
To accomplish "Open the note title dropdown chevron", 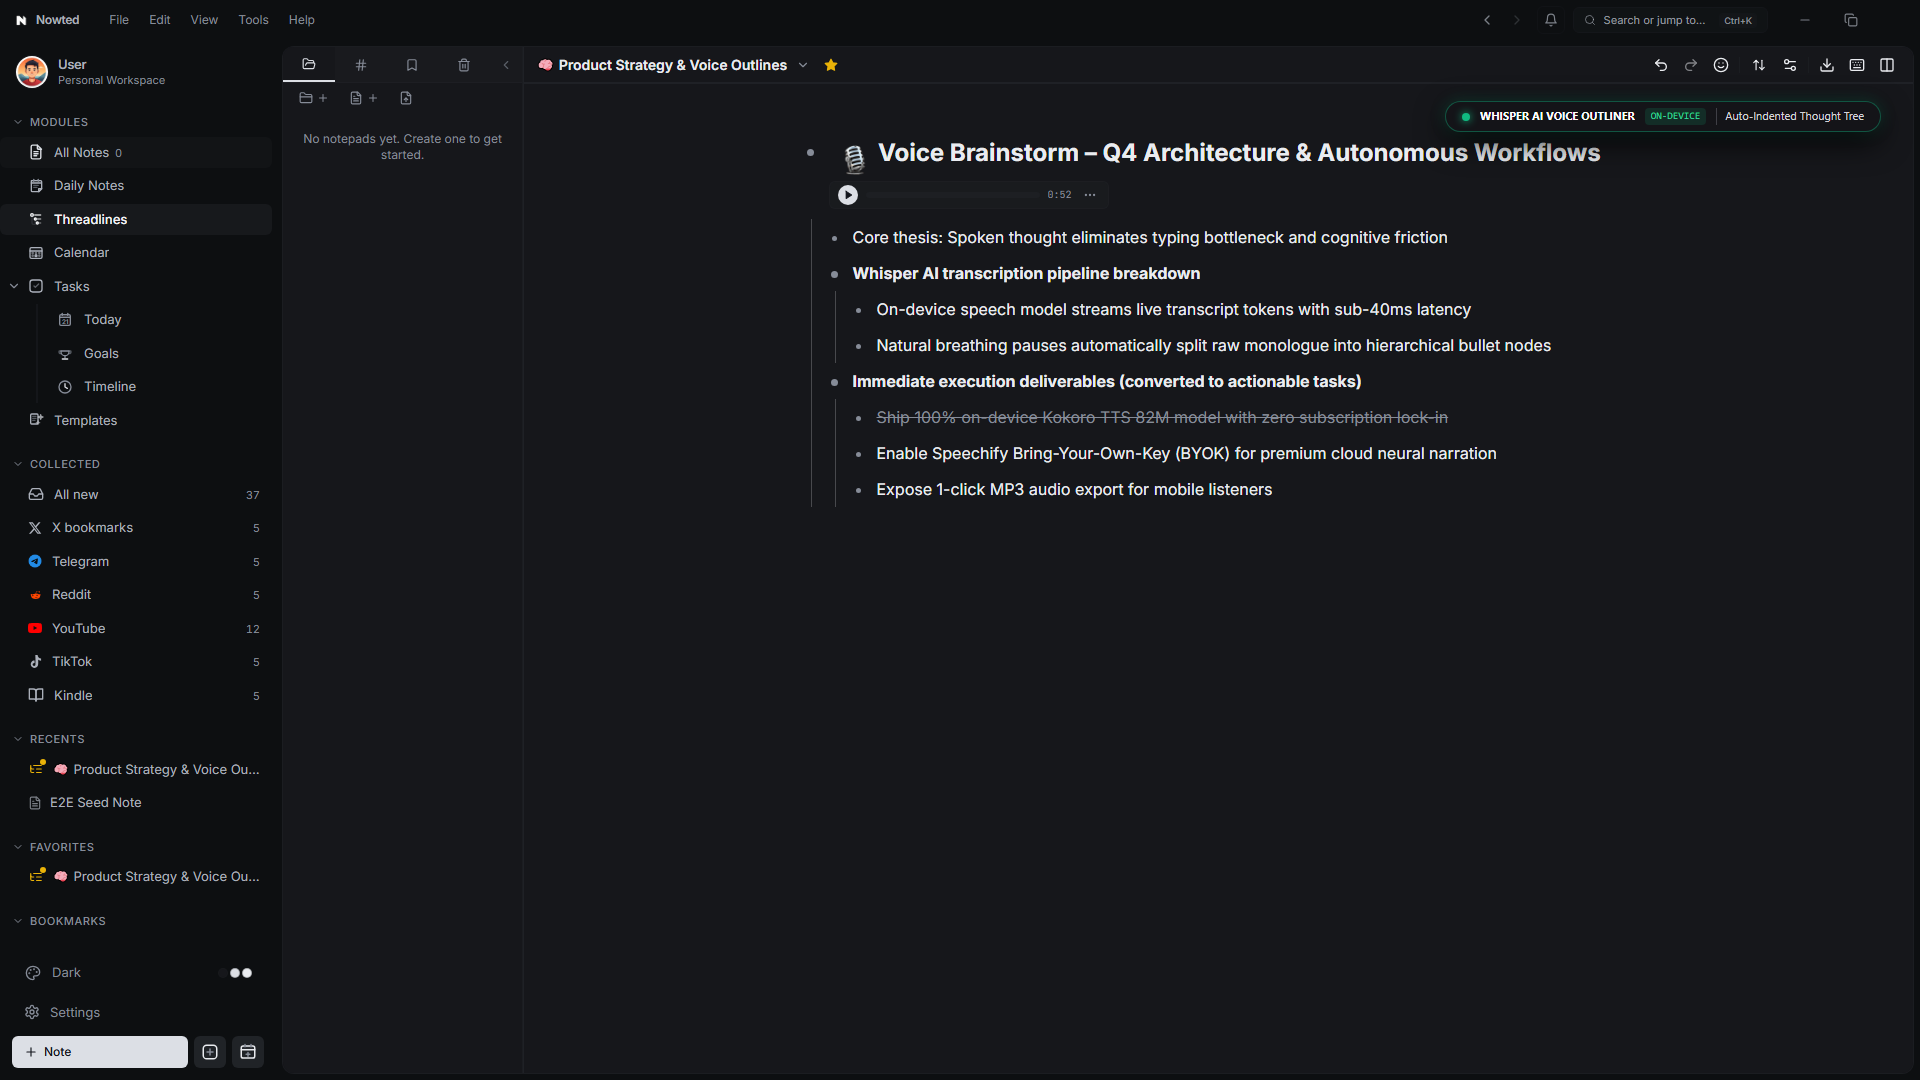I will (x=803, y=65).
